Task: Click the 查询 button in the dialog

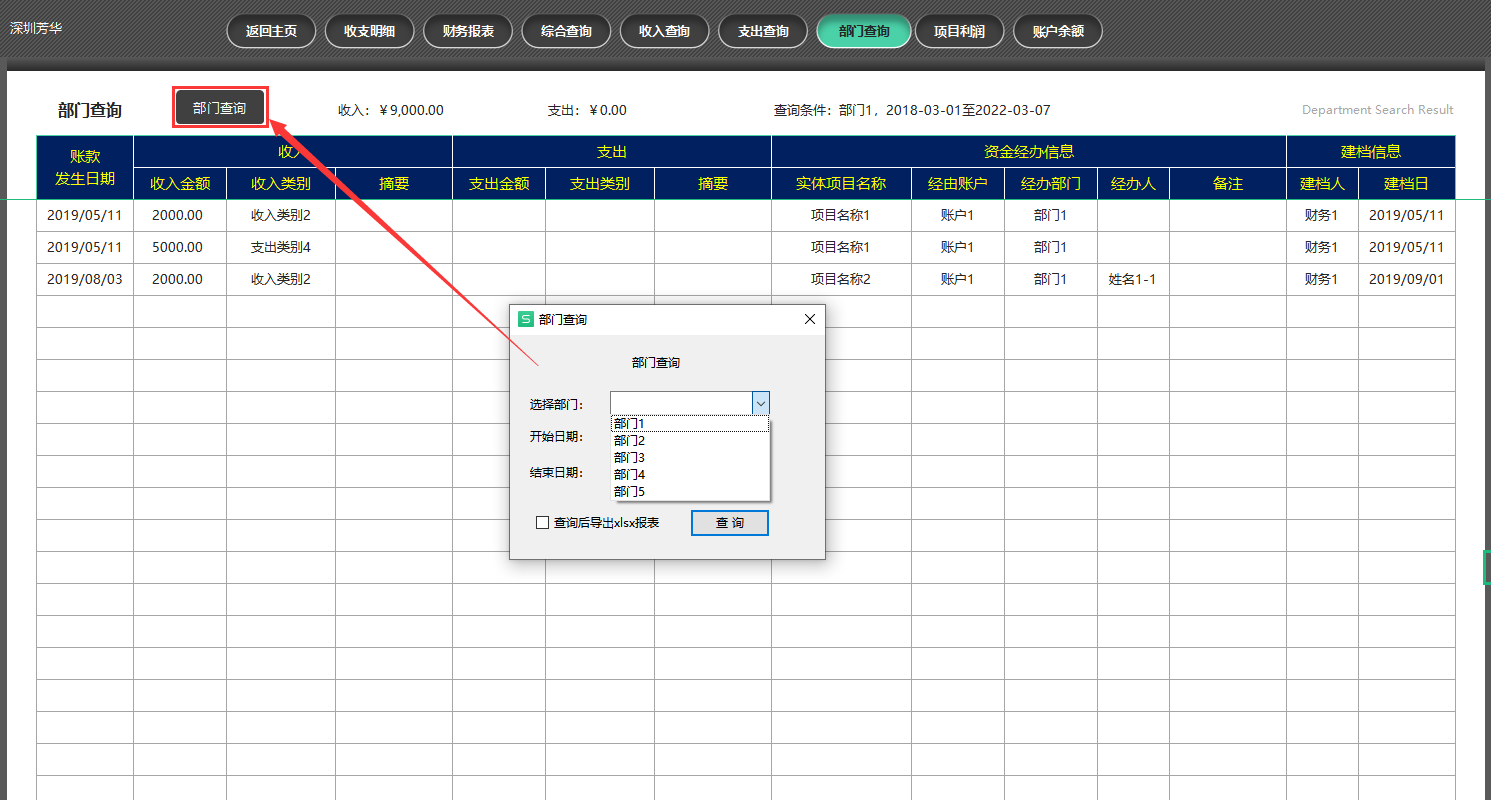Action: 729,522
